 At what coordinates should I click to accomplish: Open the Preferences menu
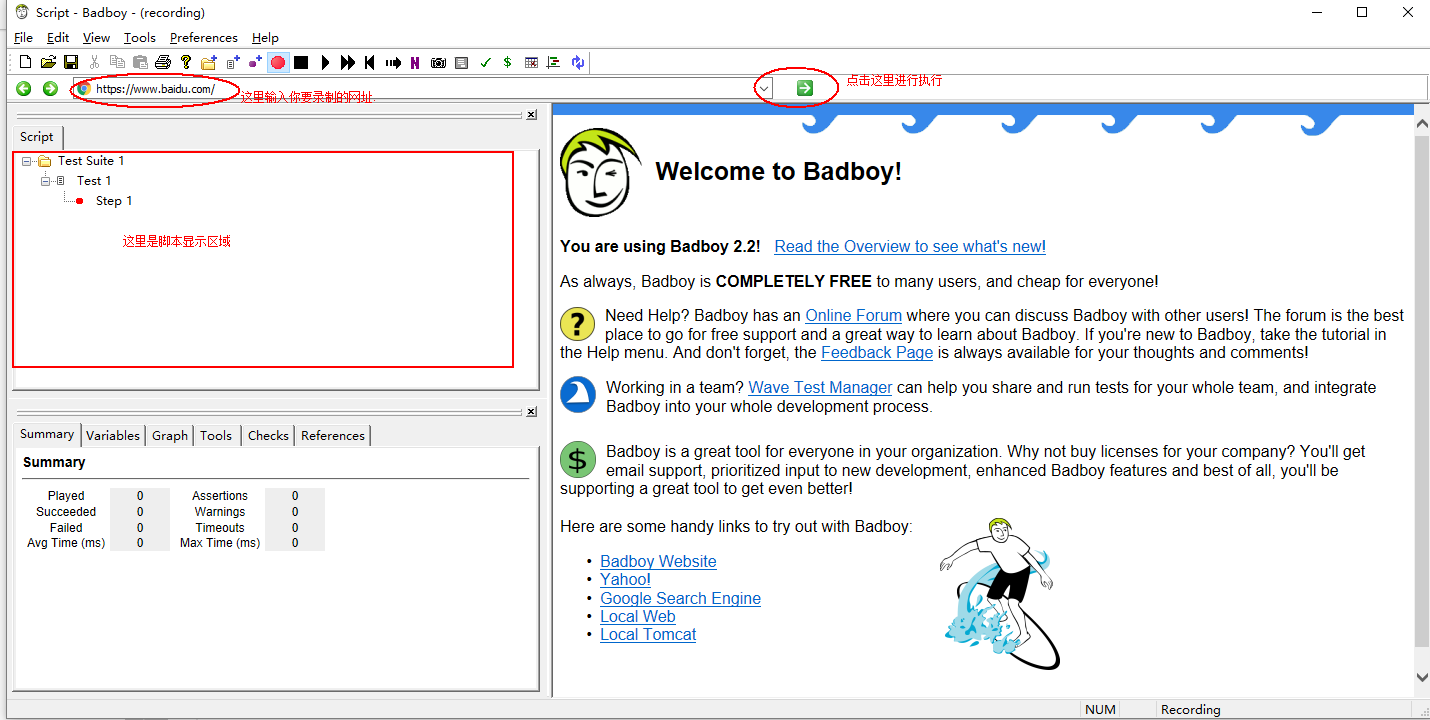click(204, 37)
